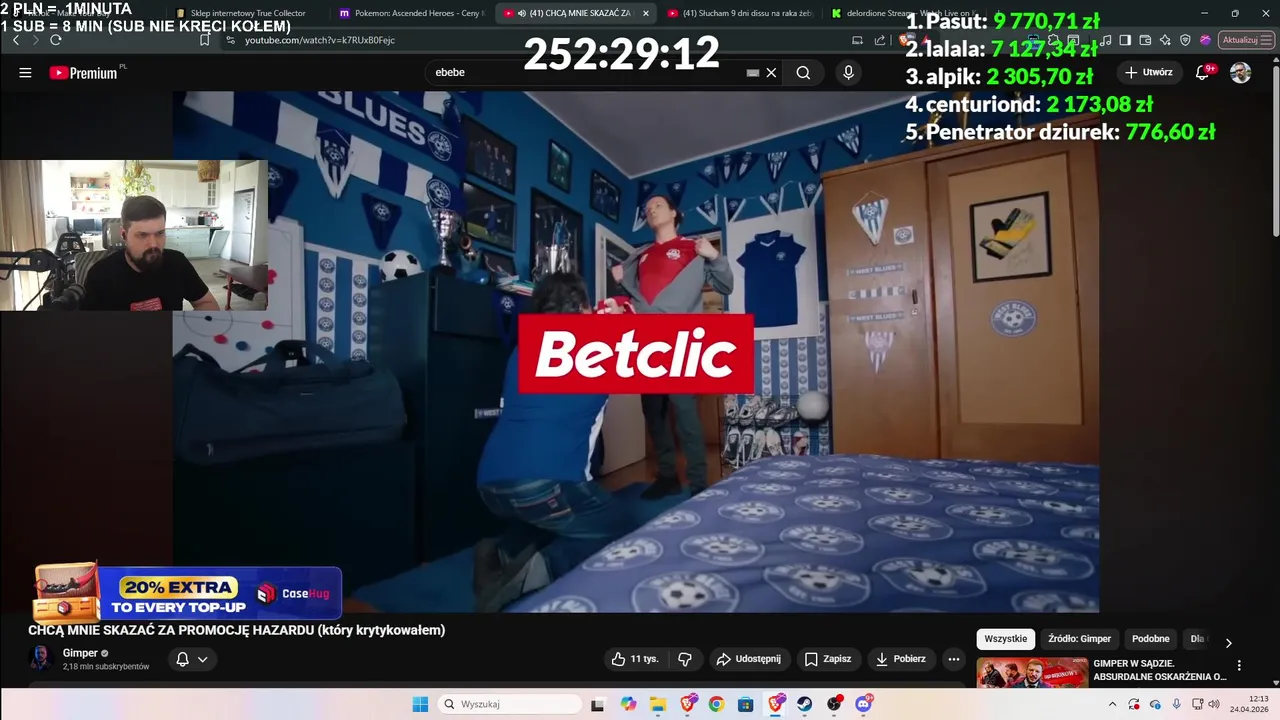Clear the search box text with X
This screenshot has height=720, width=1280.
pyautogui.click(x=771, y=73)
